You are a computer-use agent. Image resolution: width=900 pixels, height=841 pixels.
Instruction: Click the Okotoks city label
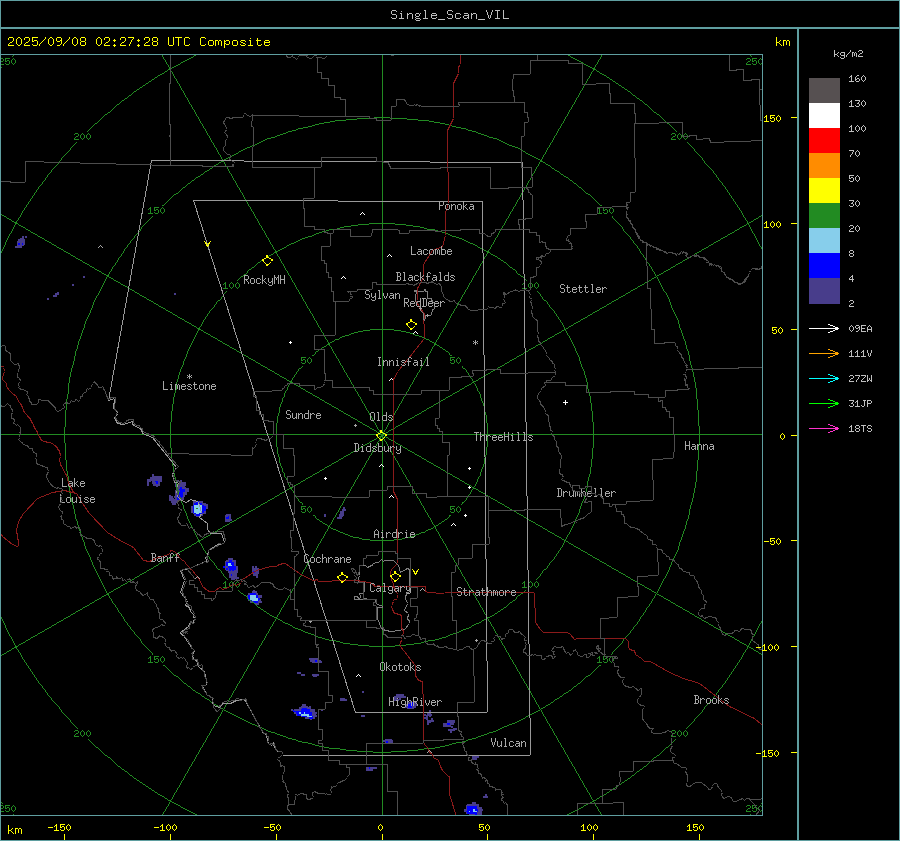tap(400, 667)
